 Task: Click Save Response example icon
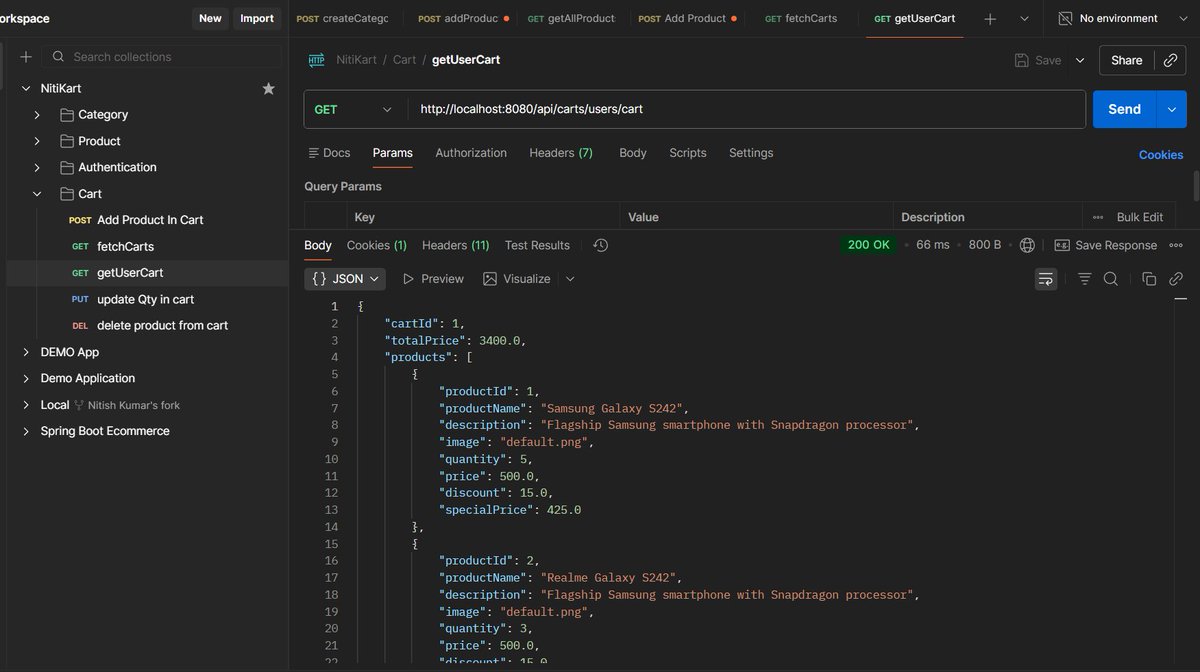1062,245
